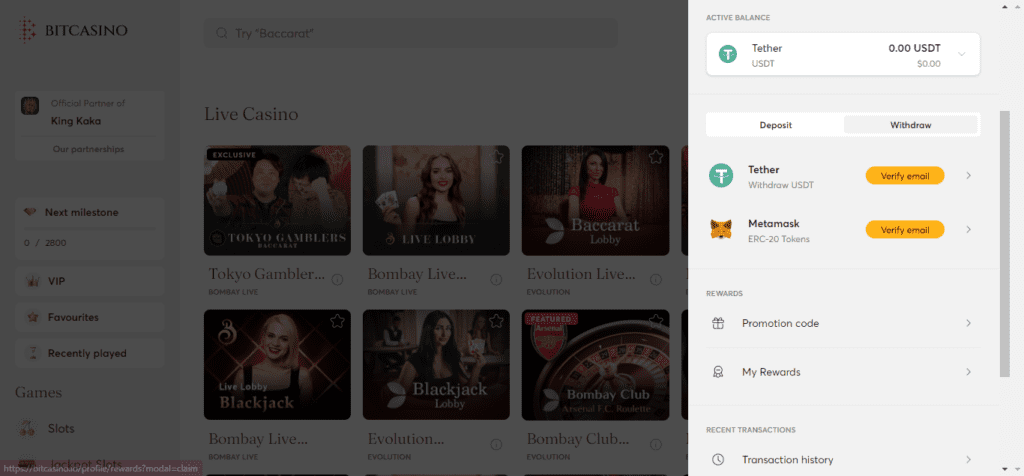Click the Recently played hourglass icon
This screenshot has width=1024, height=476.
[x=32, y=353]
